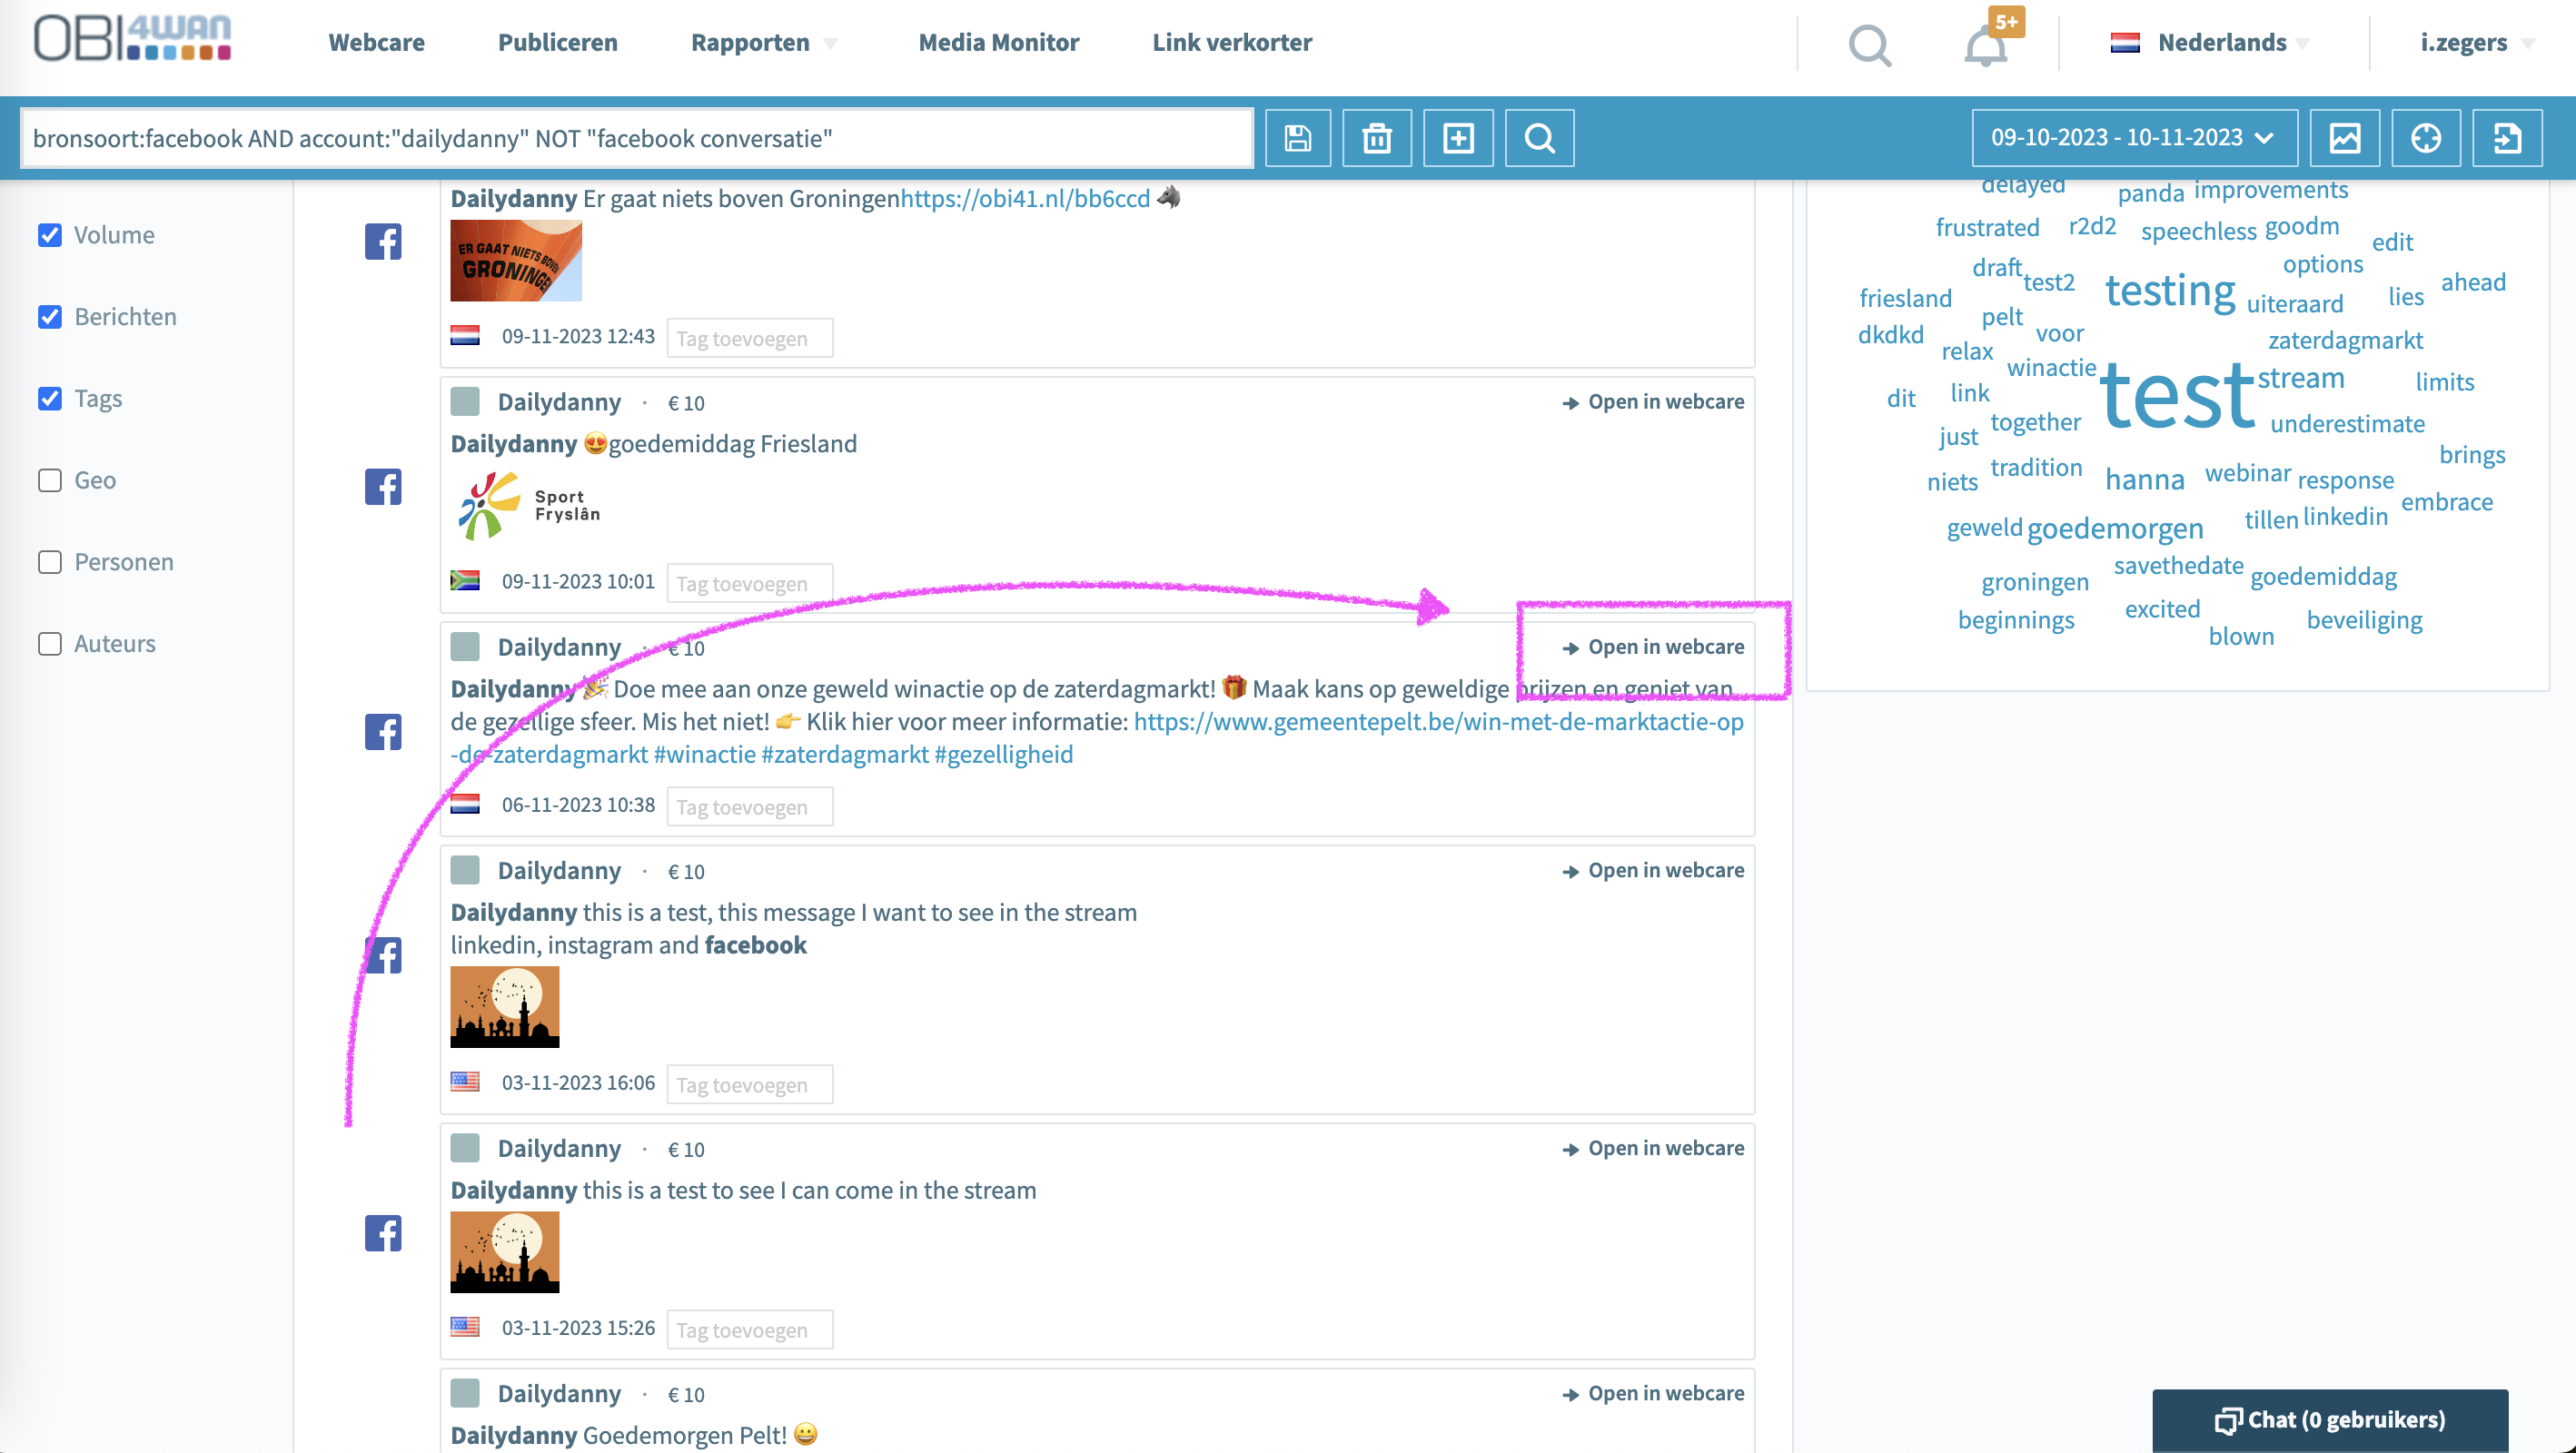Open the notifications bell icon
This screenshot has height=1453, width=2576.
tap(1986, 45)
